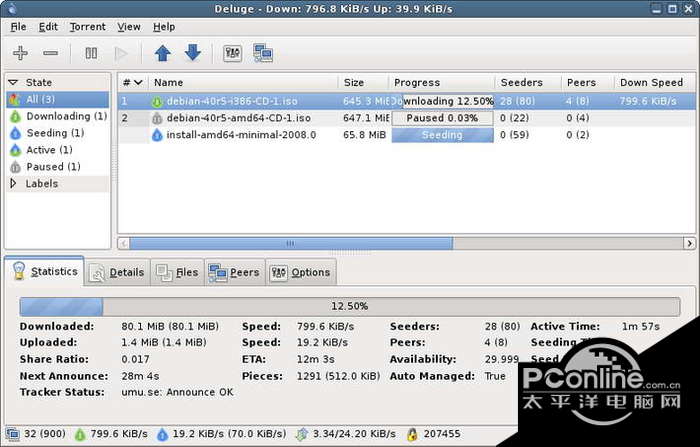The image size is (700, 447).
Task: Switch to the Options tab
Action: (x=300, y=272)
